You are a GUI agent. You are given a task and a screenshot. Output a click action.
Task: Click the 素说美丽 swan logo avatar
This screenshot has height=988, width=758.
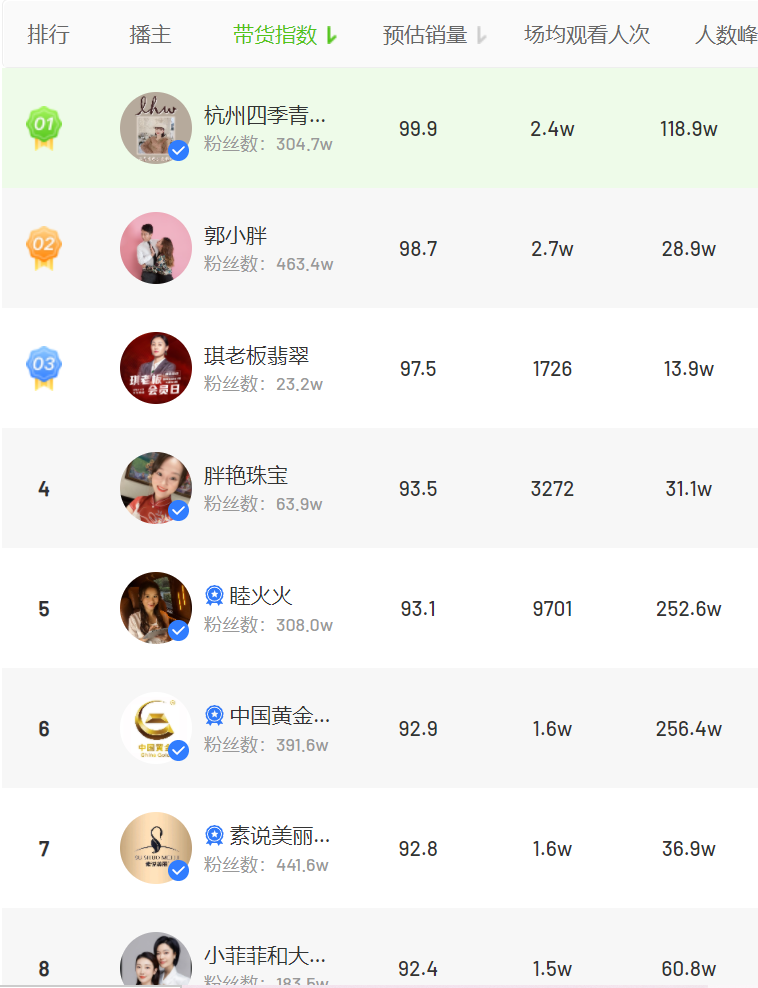pos(156,847)
